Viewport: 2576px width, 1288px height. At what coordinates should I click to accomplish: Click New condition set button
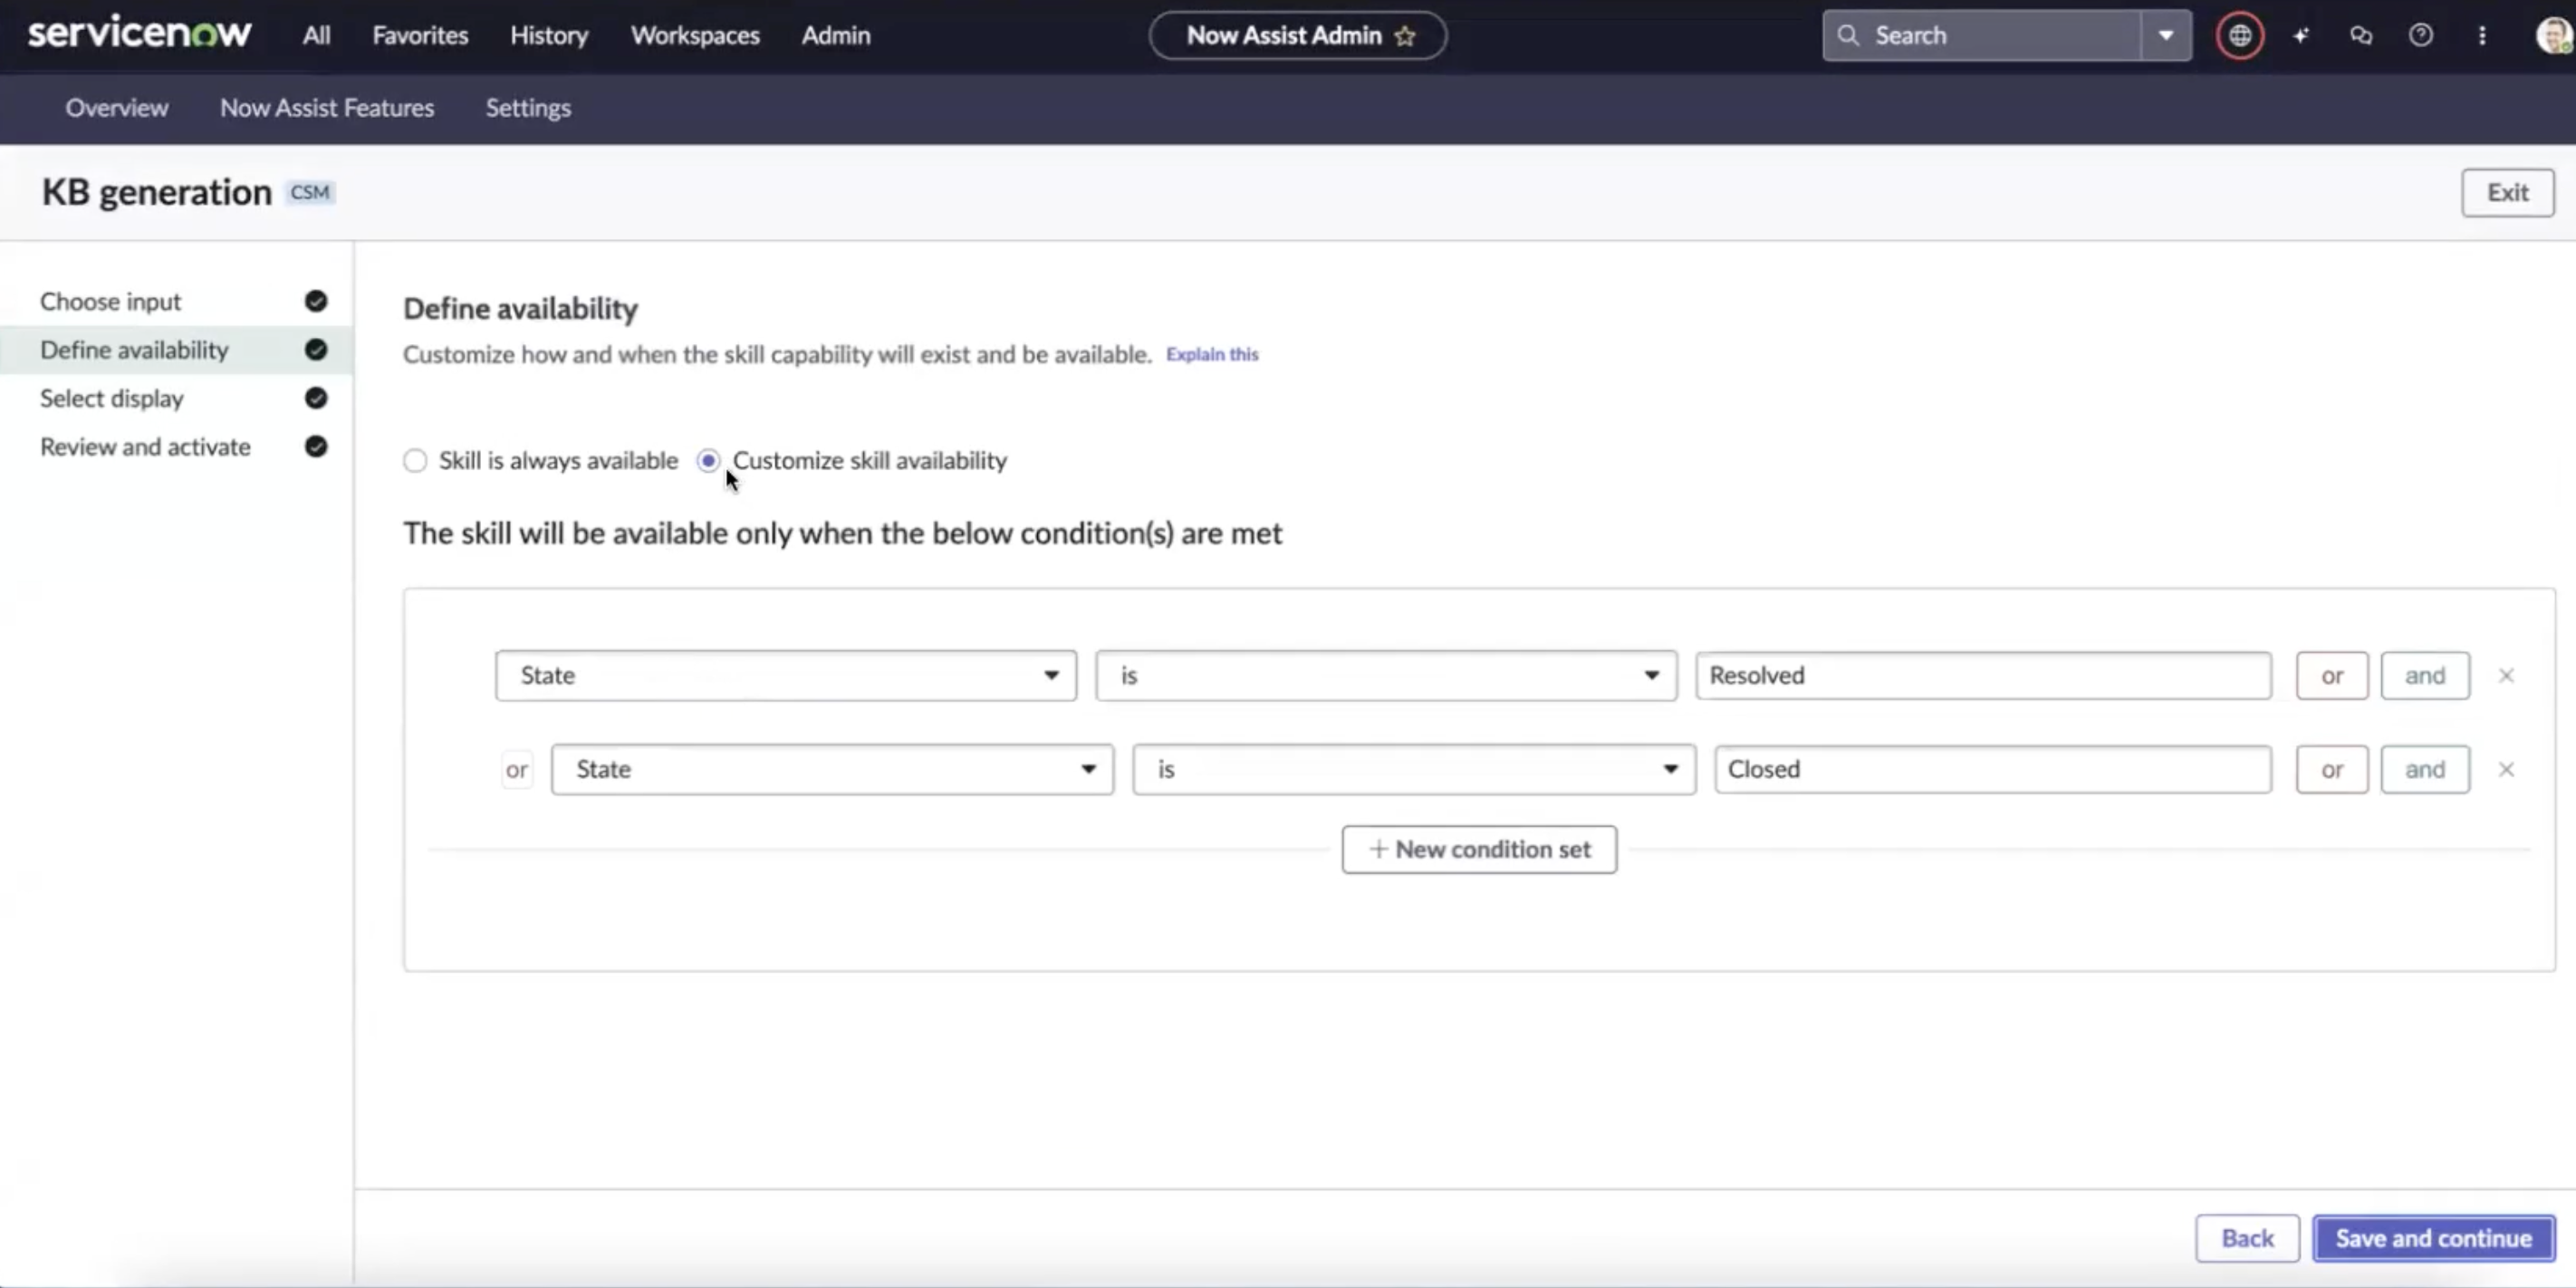[1479, 850]
